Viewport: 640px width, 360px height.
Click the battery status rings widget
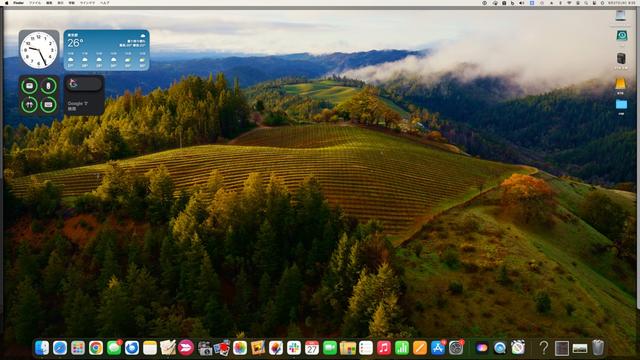[39, 95]
